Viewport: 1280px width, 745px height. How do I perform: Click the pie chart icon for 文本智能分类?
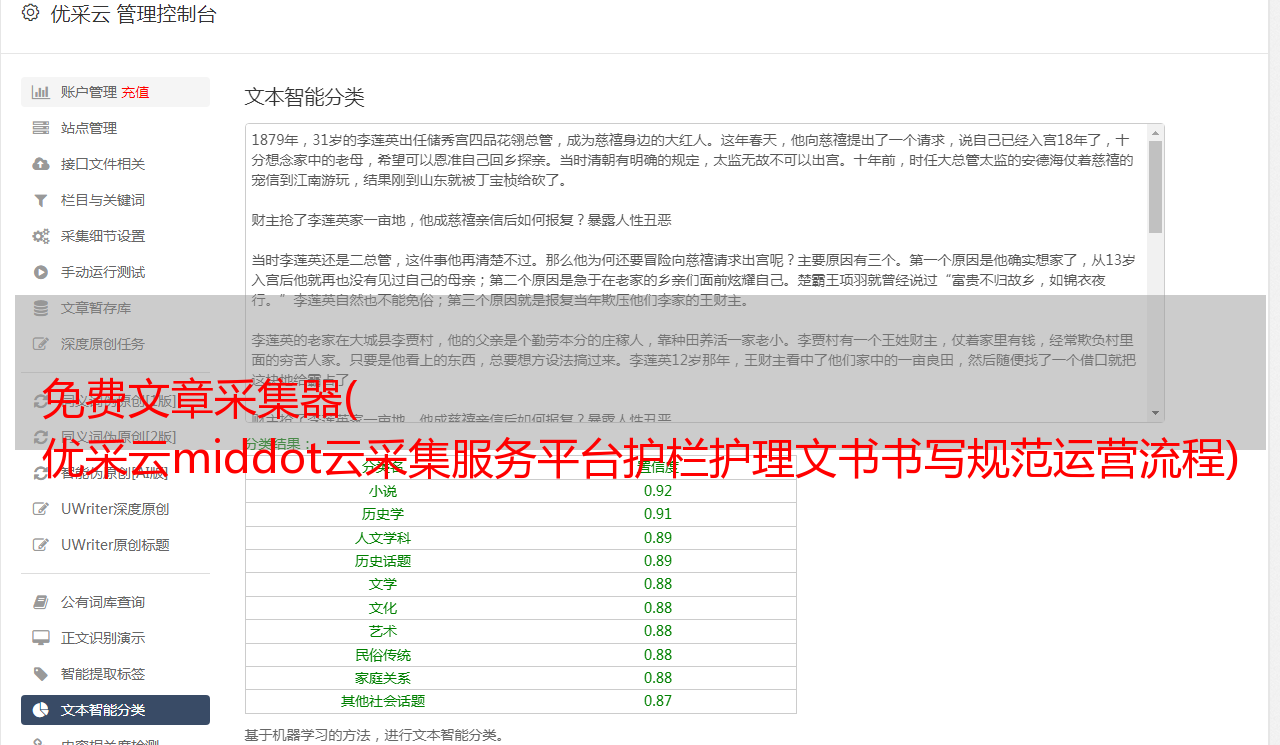point(41,710)
